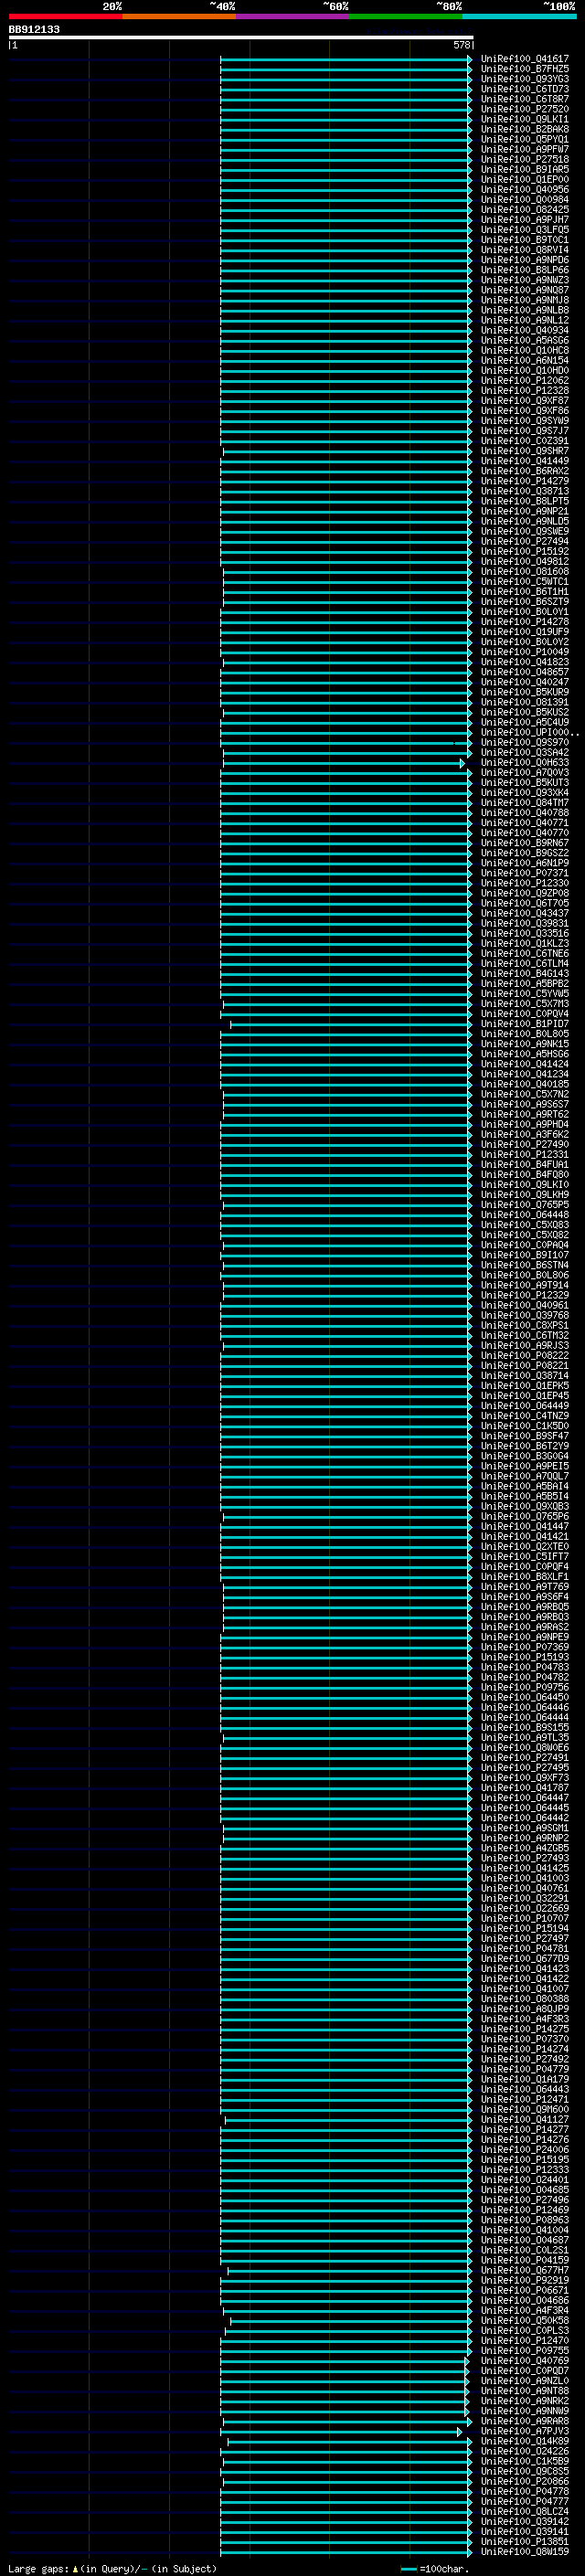Click the =100char. scale legend
This screenshot has height=2576, width=585.
[x=434, y=2568]
